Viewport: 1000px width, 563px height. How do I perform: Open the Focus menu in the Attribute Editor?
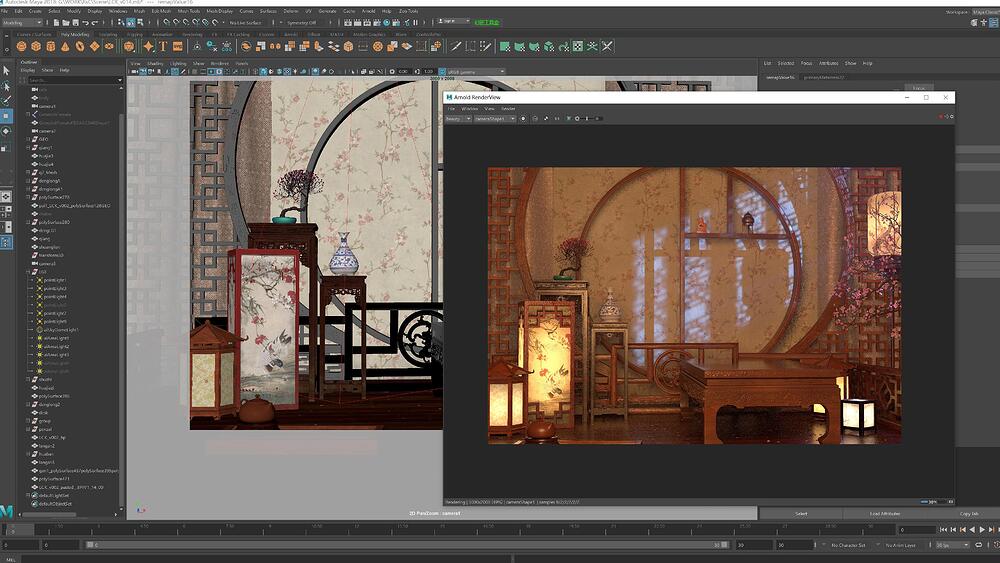[x=806, y=63]
